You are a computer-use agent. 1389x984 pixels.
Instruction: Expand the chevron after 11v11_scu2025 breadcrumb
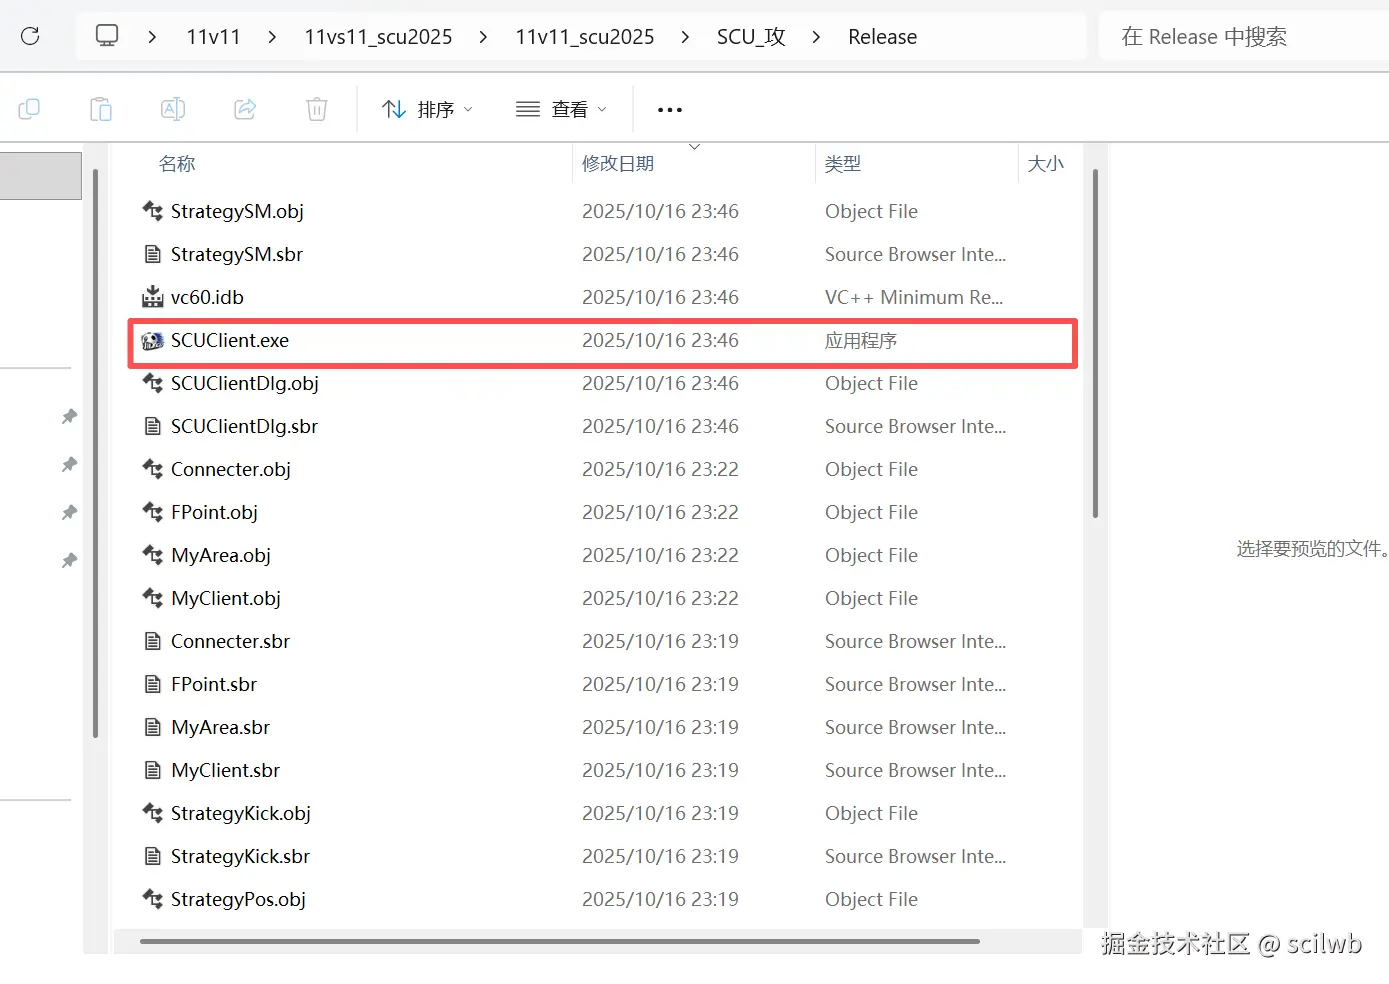click(685, 37)
